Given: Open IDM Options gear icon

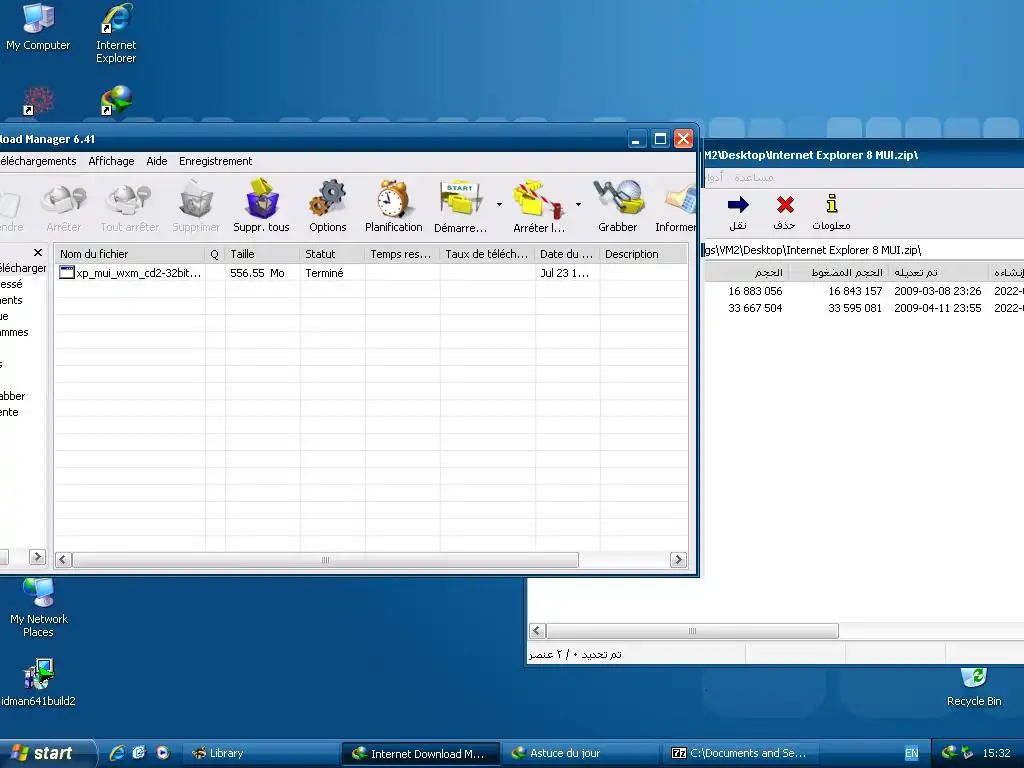Looking at the screenshot, I should tap(327, 208).
